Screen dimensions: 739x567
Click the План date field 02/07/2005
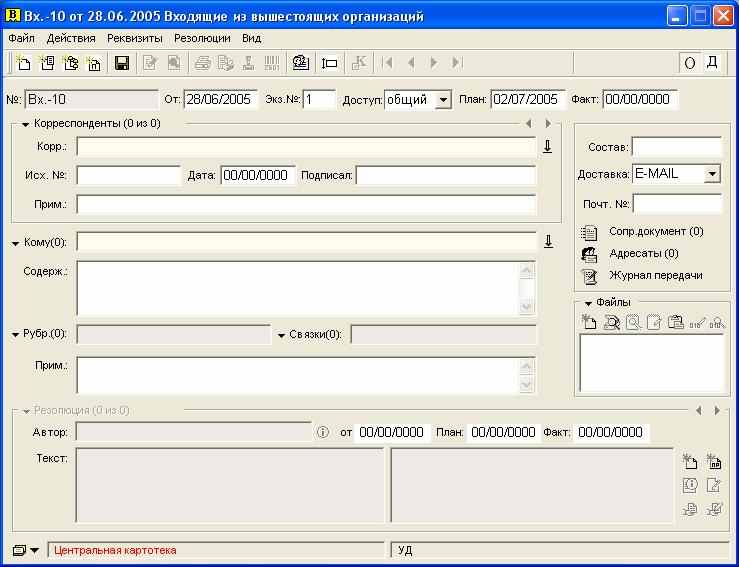pyautogui.click(x=528, y=99)
